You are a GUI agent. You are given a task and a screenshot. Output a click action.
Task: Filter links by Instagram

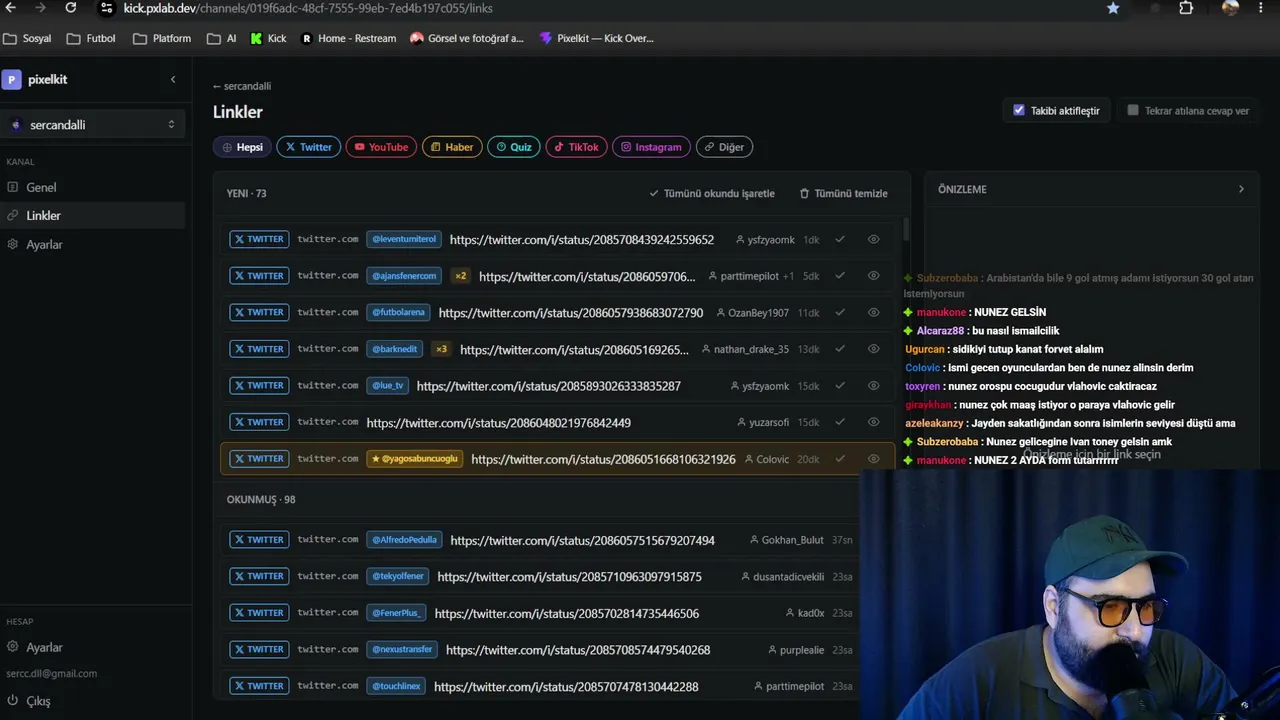[x=651, y=147]
